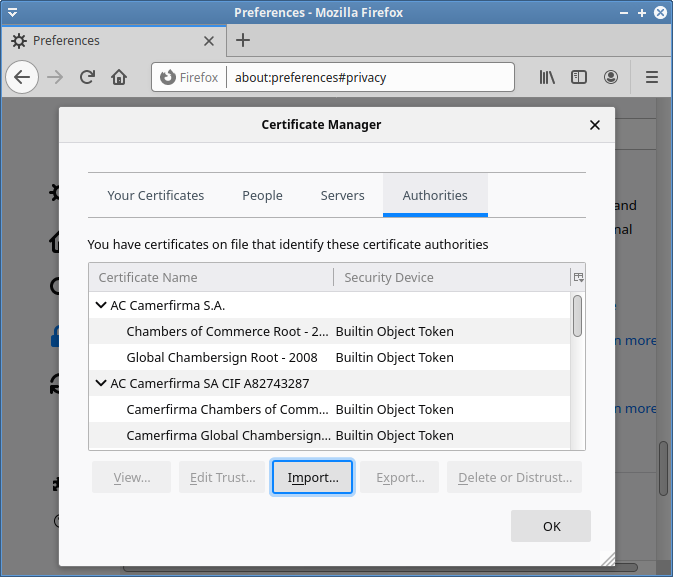Collapse the AC Camerfirma SA CIF A82743287 group
The height and width of the screenshot is (577, 673).
101,383
